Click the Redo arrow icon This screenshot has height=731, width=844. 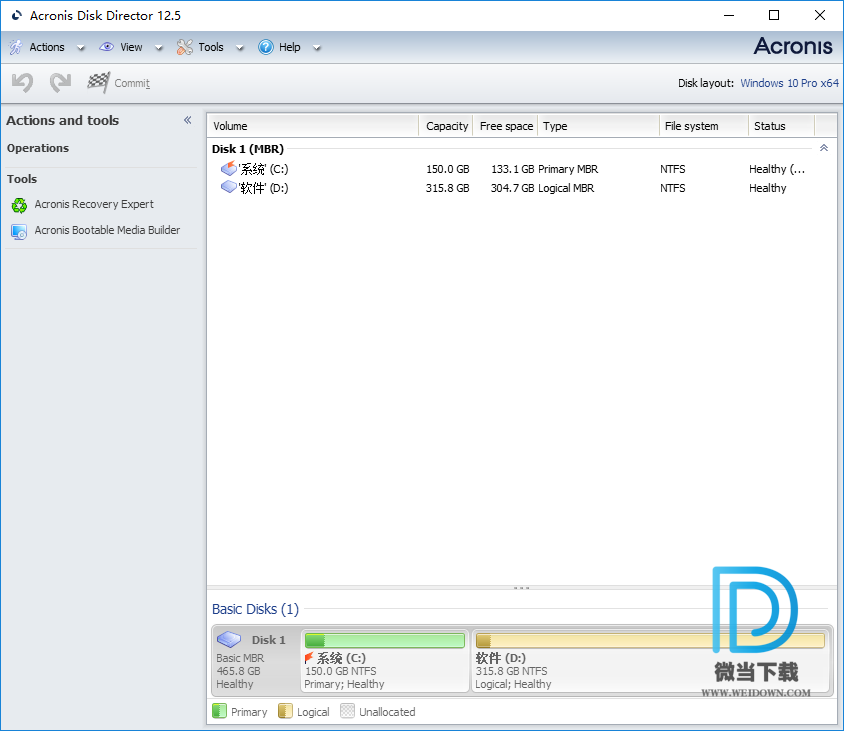pyautogui.click(x=60, y=83)
